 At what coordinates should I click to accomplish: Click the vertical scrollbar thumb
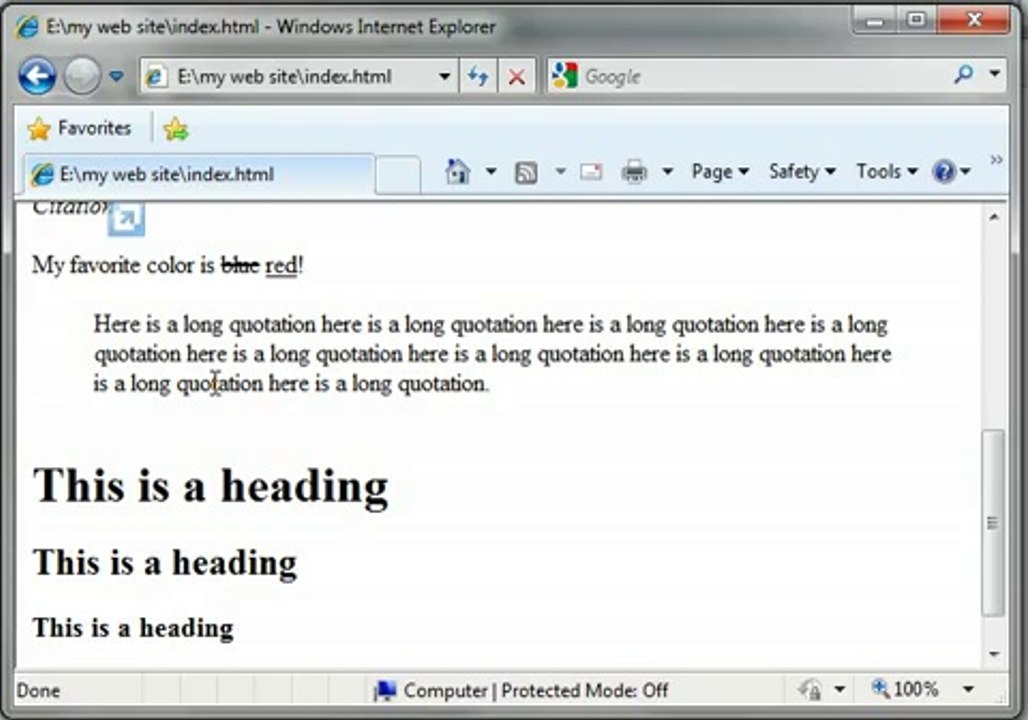993,523
